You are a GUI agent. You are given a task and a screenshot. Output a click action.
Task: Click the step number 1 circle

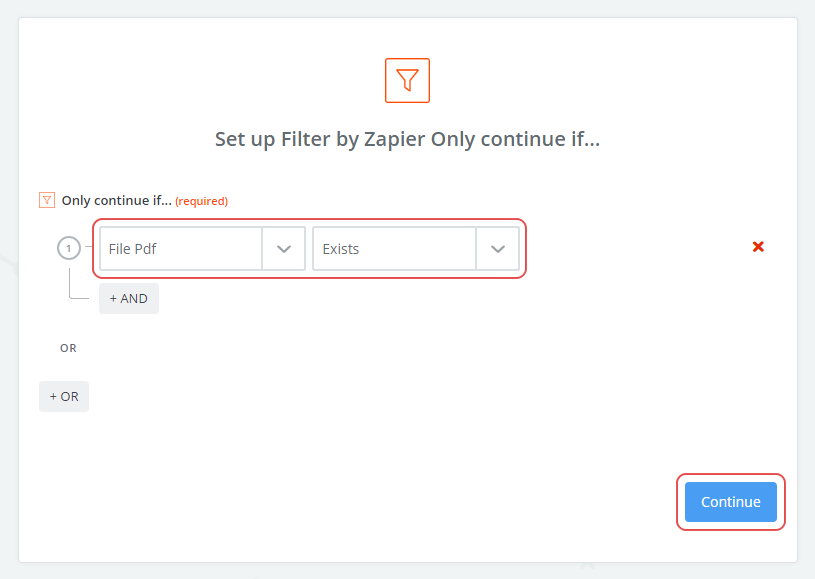tap(68, 248)
